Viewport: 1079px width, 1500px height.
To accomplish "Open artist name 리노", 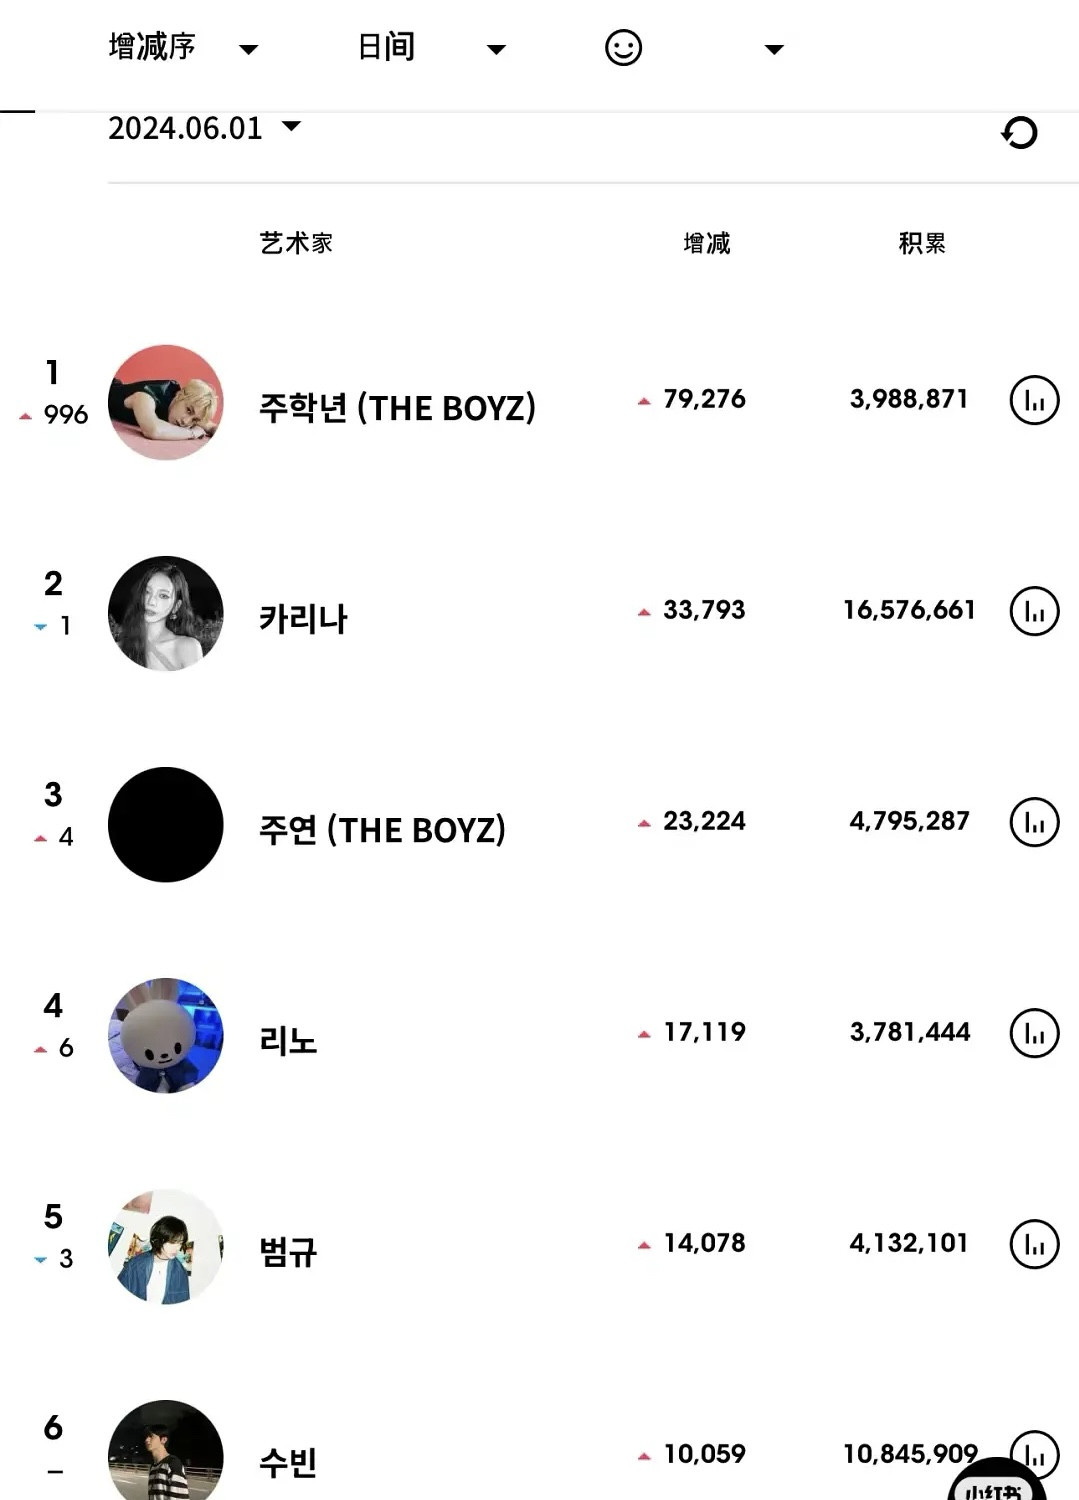I will tap(288, 1040).
